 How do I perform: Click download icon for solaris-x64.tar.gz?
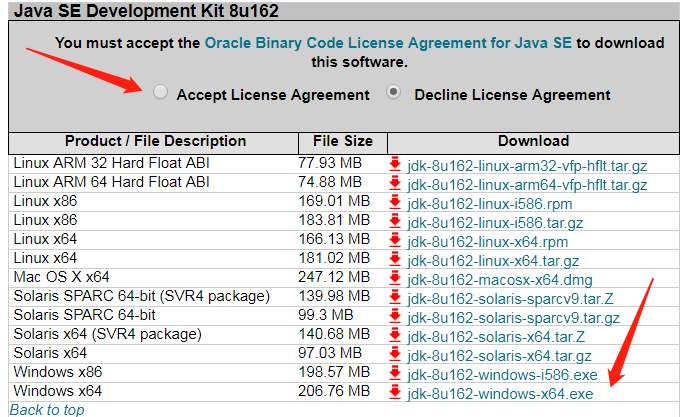click(395, 354)
